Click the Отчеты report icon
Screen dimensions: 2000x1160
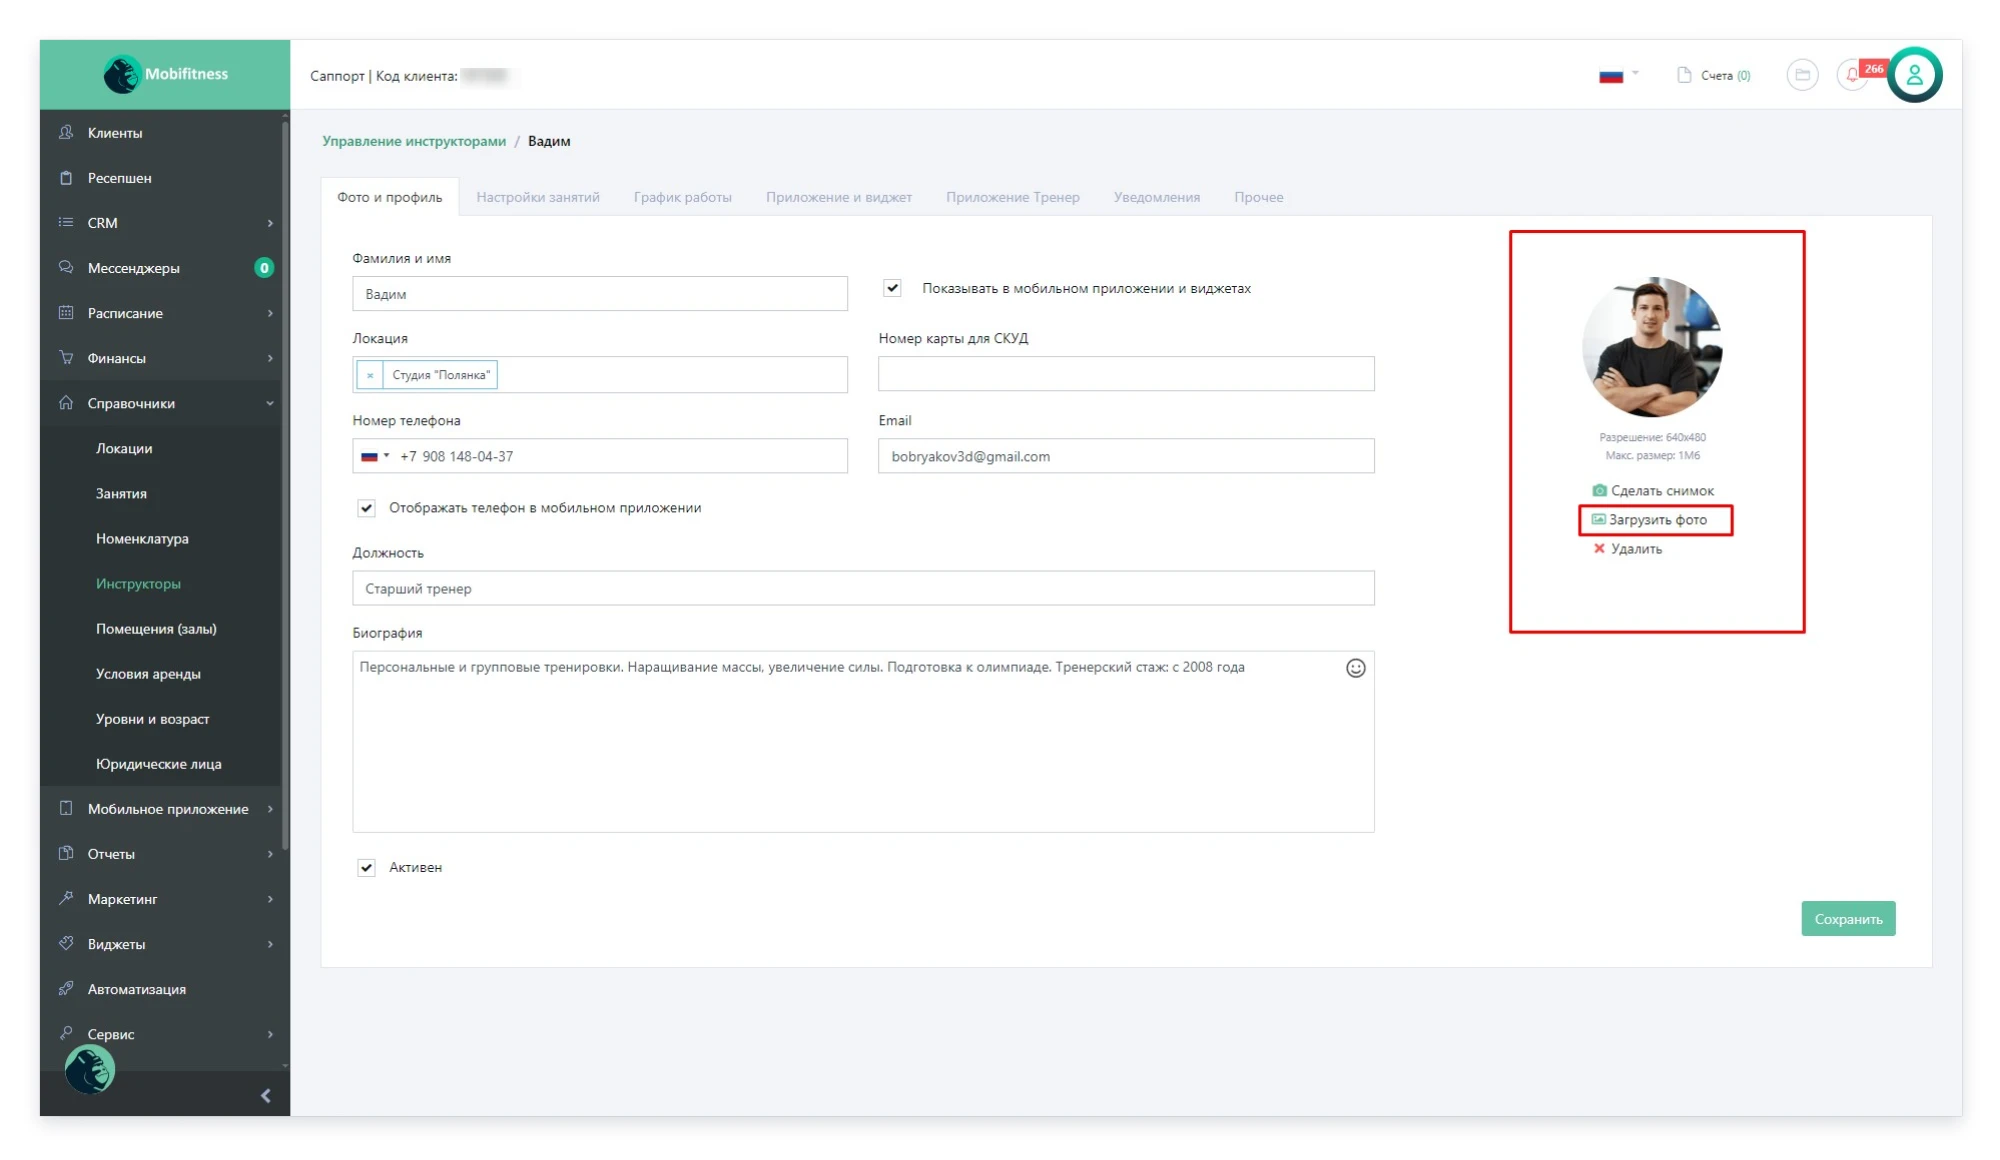point(66,853)
